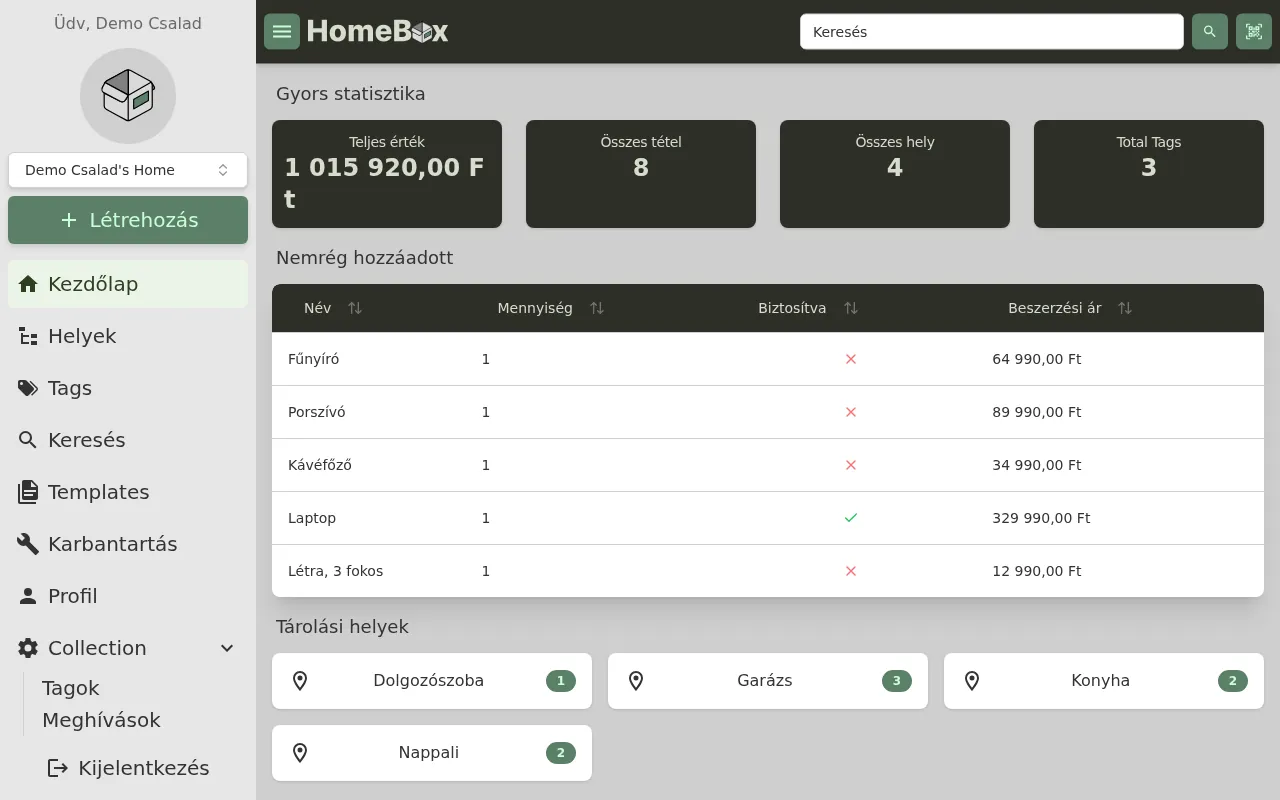1280x800 pixels.
Task: Open the Garázs location card
Action: [x=768, y=681]
